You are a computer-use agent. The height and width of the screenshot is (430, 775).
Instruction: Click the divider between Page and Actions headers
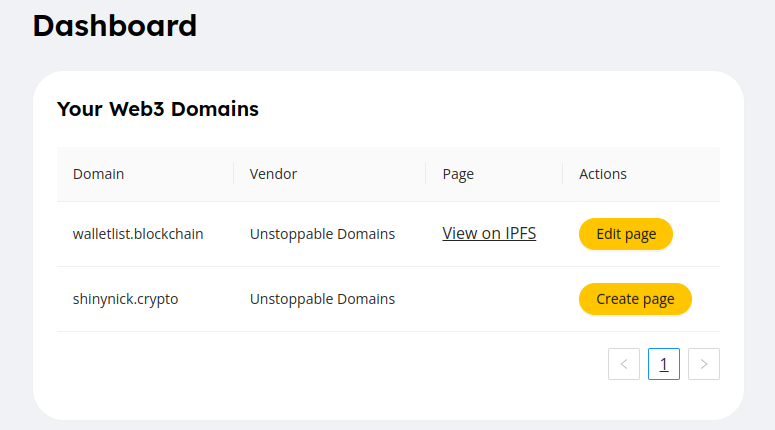[x=563, y=174]
